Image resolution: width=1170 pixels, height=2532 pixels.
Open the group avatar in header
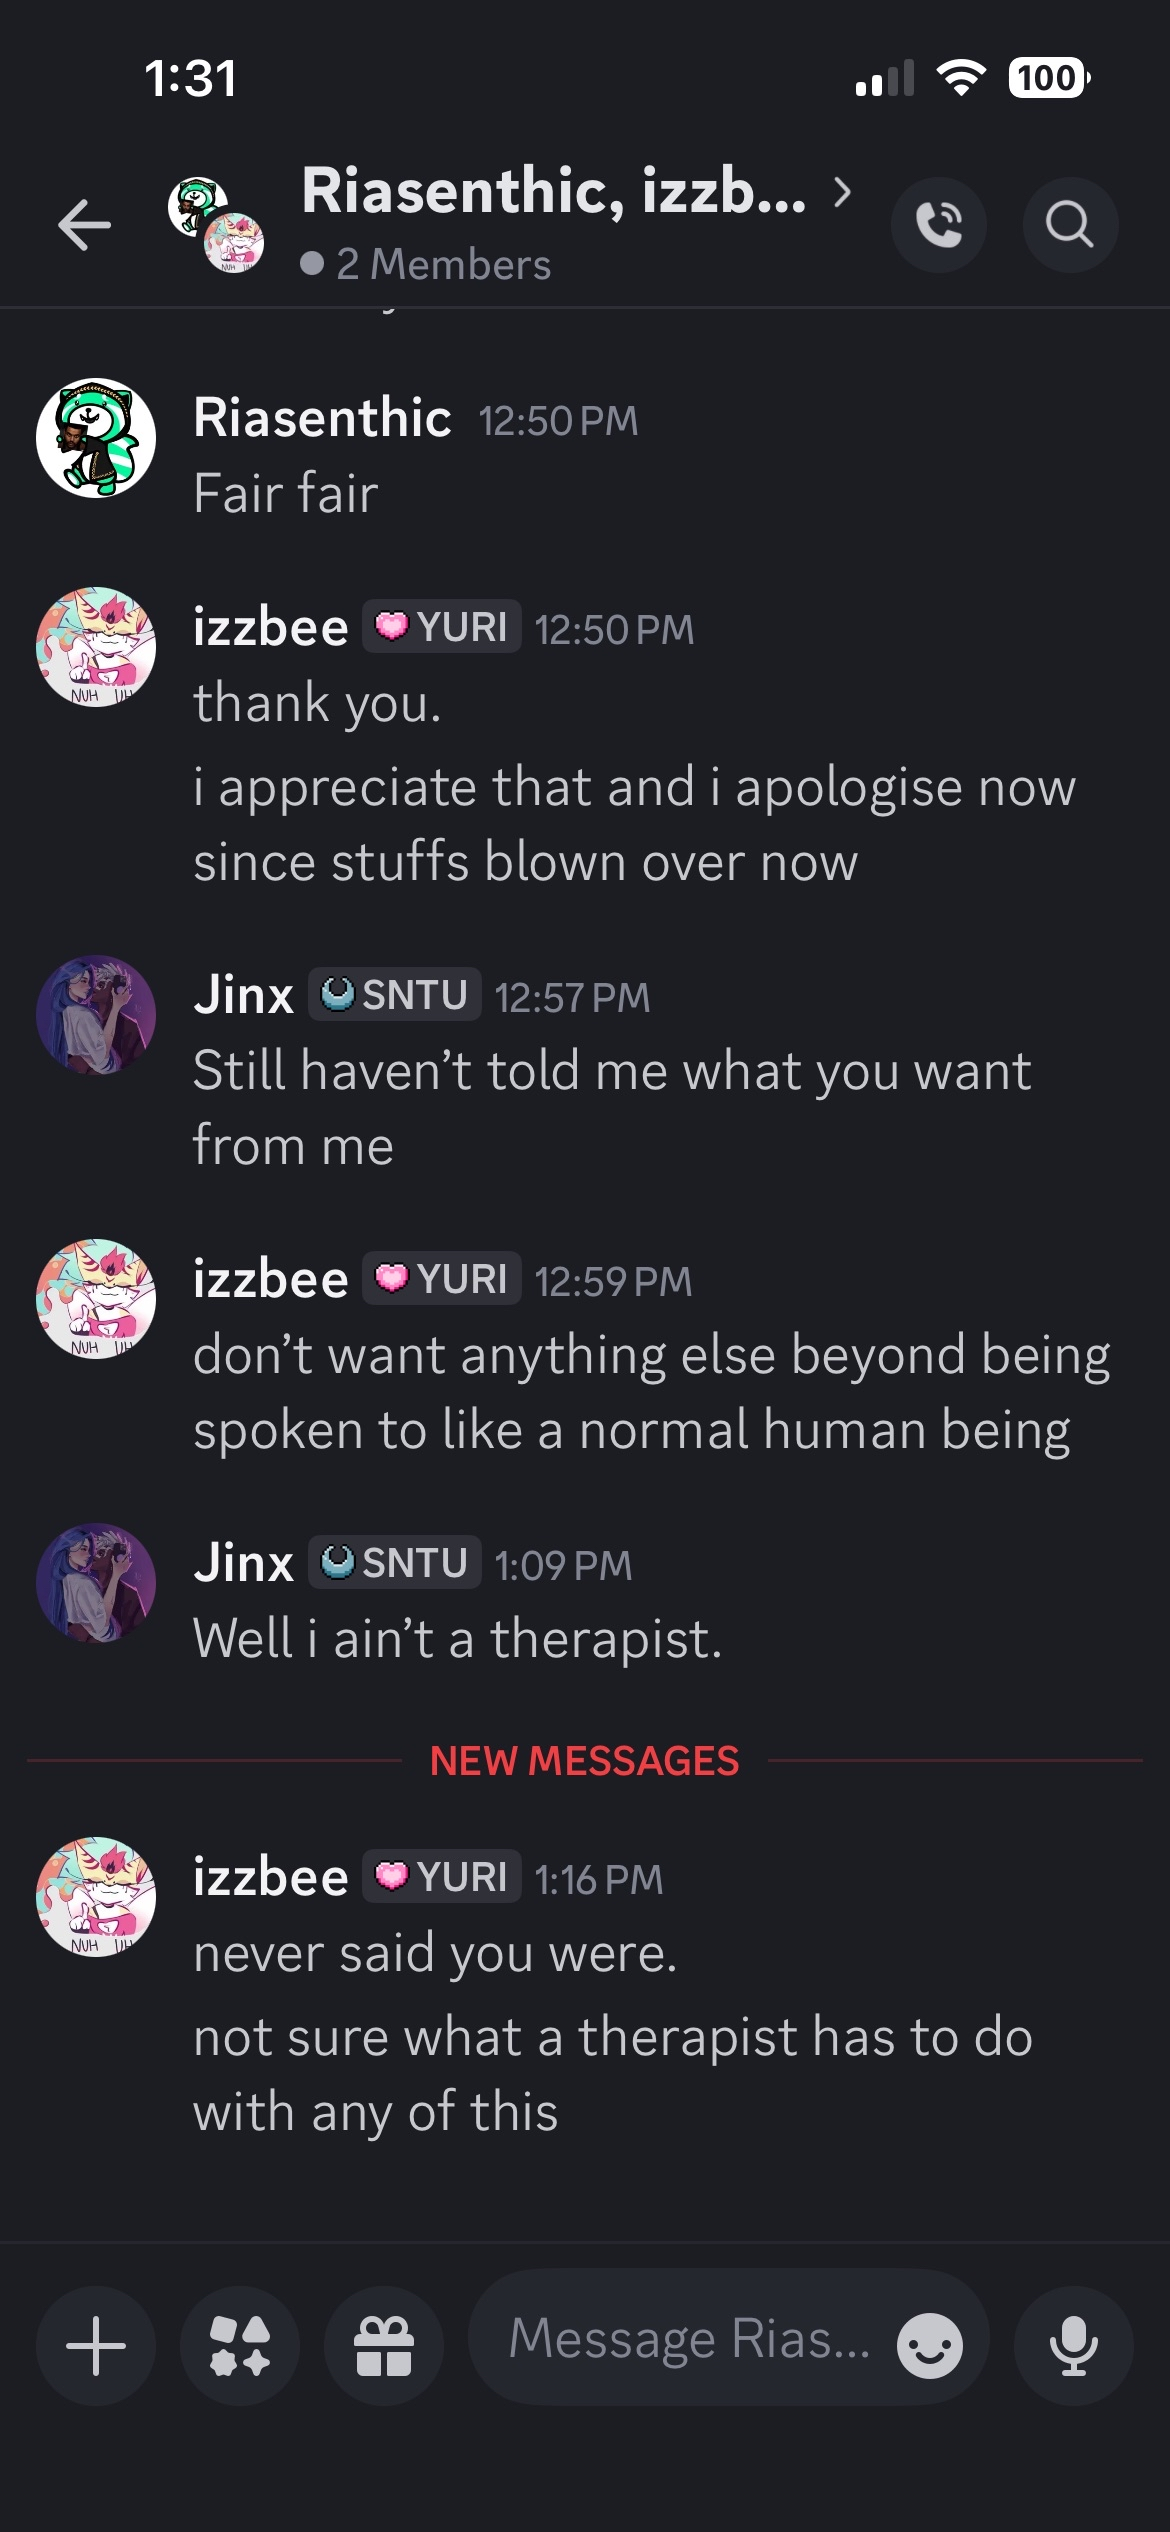(x=216, y=224)
